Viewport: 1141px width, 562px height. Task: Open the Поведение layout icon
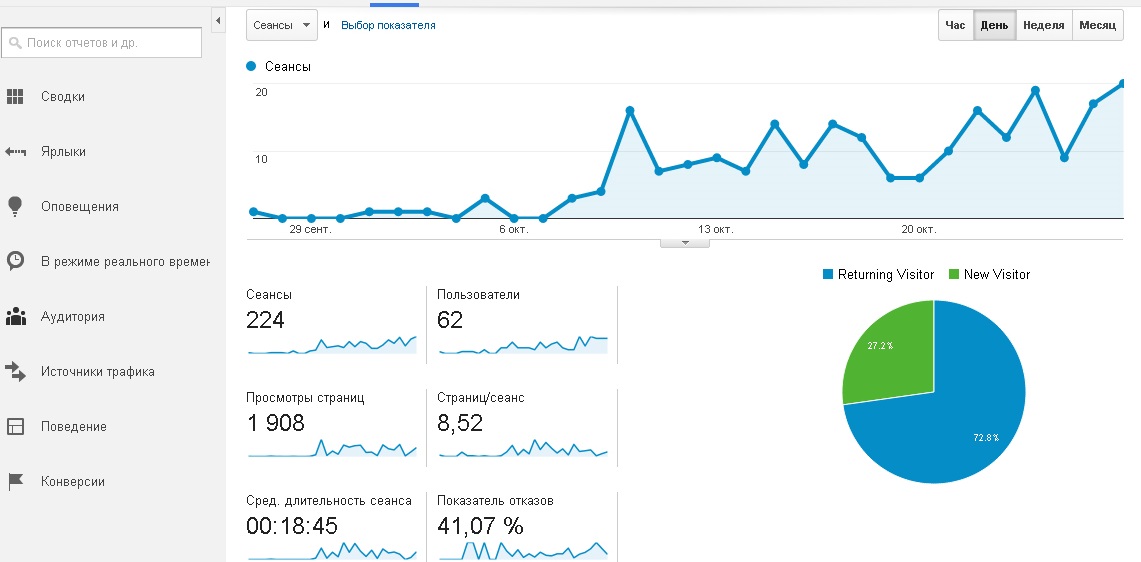click(x=15, y=427)
